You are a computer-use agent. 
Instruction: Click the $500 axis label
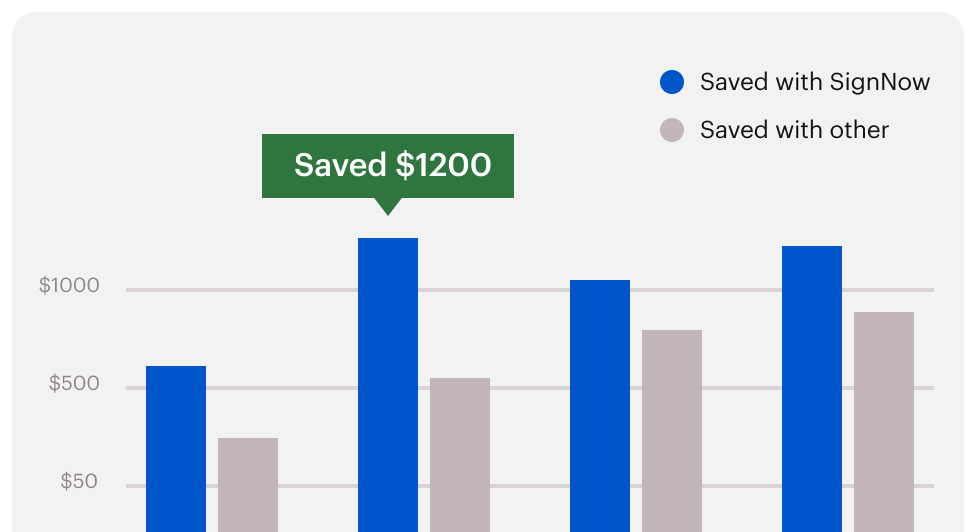click(x=74, y=384)
